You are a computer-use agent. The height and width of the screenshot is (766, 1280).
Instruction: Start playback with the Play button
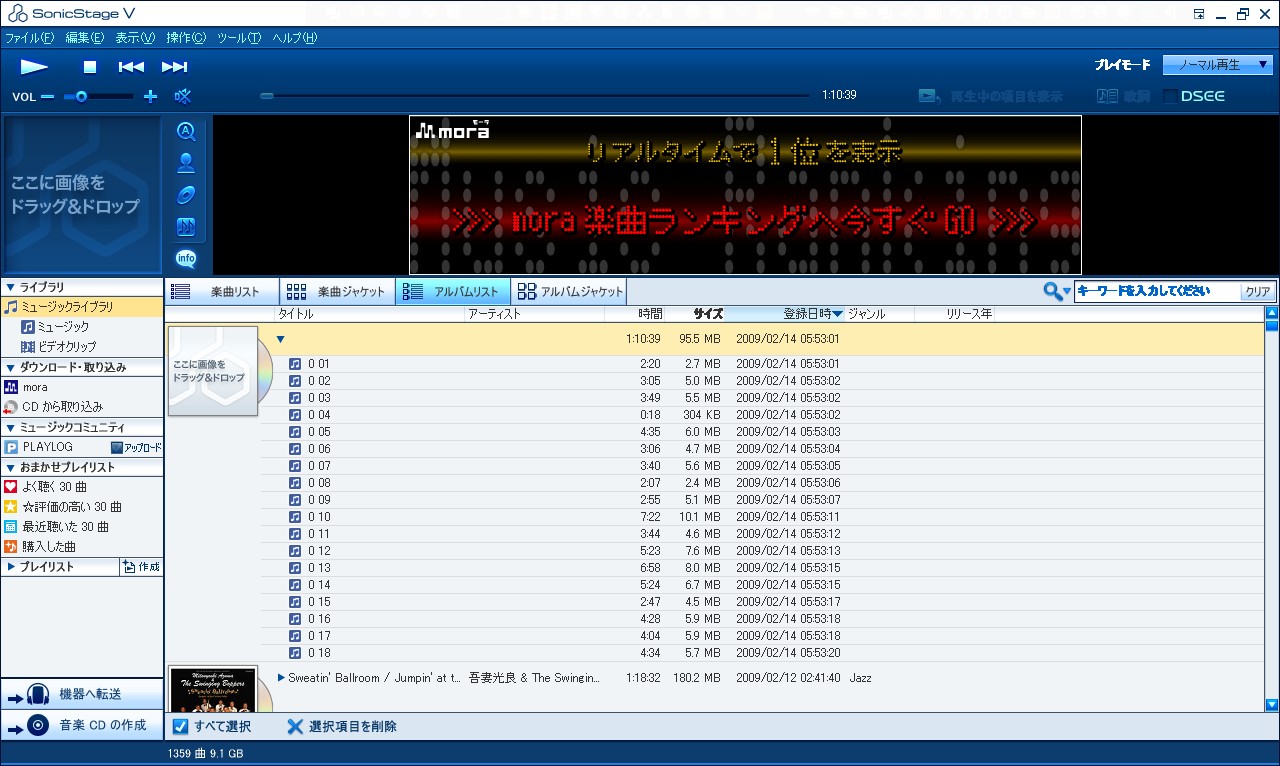(x=34, y=67)
